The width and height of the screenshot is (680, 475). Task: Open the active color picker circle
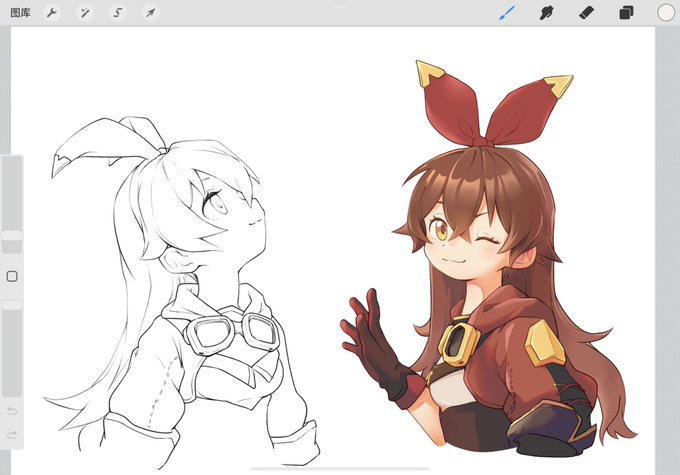point(666,13)
